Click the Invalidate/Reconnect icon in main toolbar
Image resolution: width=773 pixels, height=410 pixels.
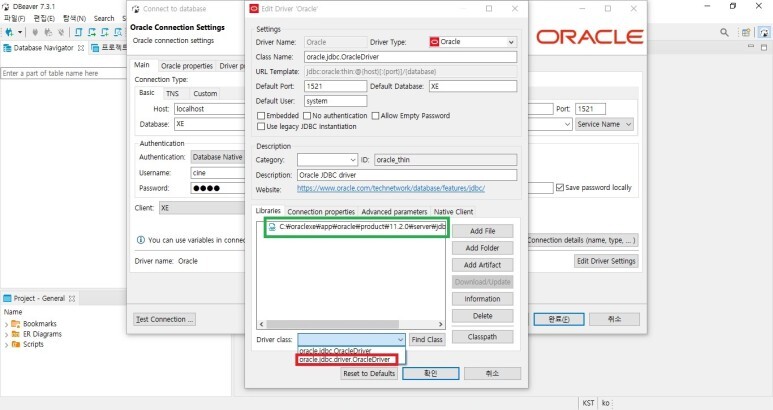pyautogui.click(x=48, y=32)
